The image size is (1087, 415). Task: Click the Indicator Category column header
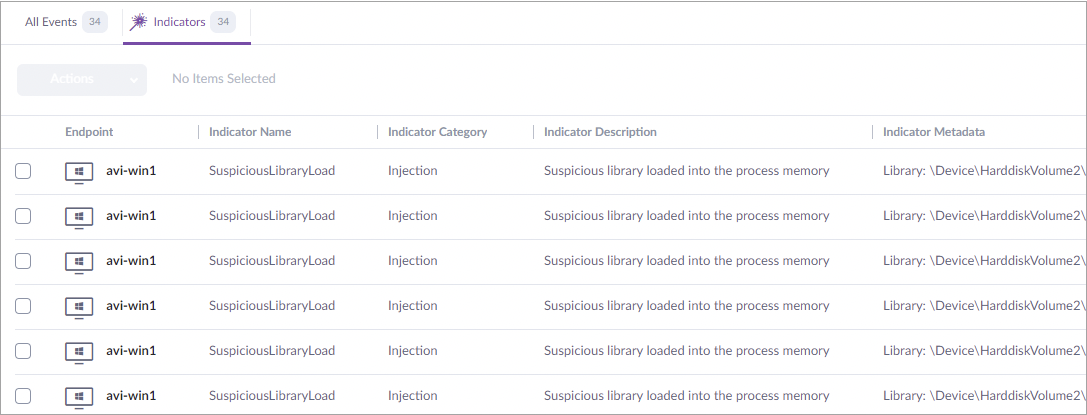pyautogui.click(x=437, y=132)
